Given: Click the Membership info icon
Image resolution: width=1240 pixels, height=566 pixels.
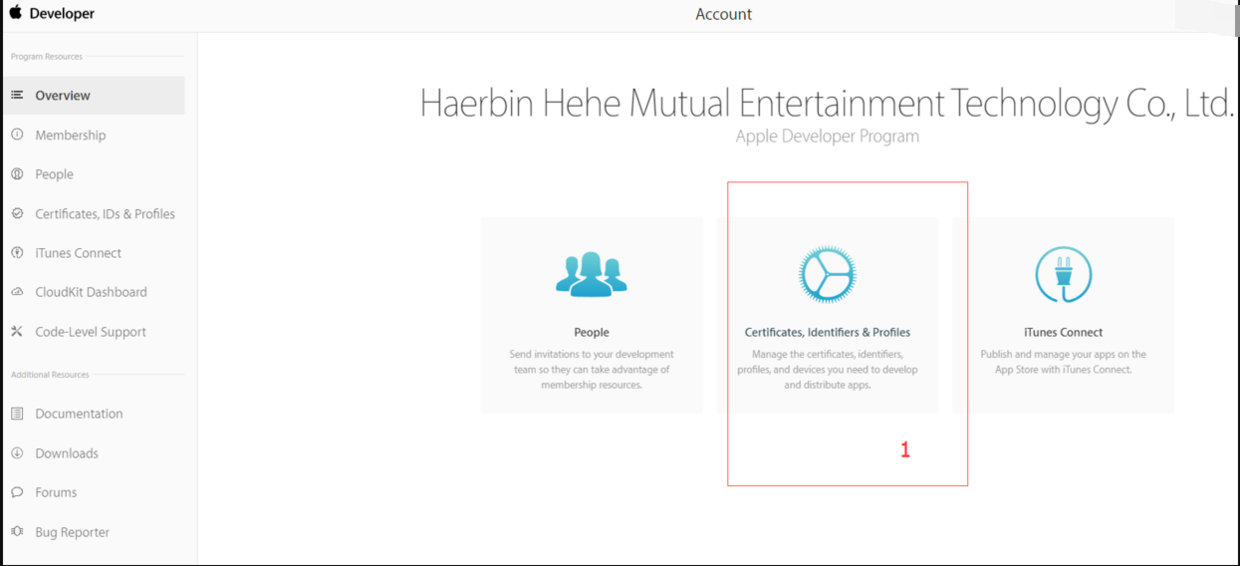Looking at the screenshot, I should tap(17, 134).
